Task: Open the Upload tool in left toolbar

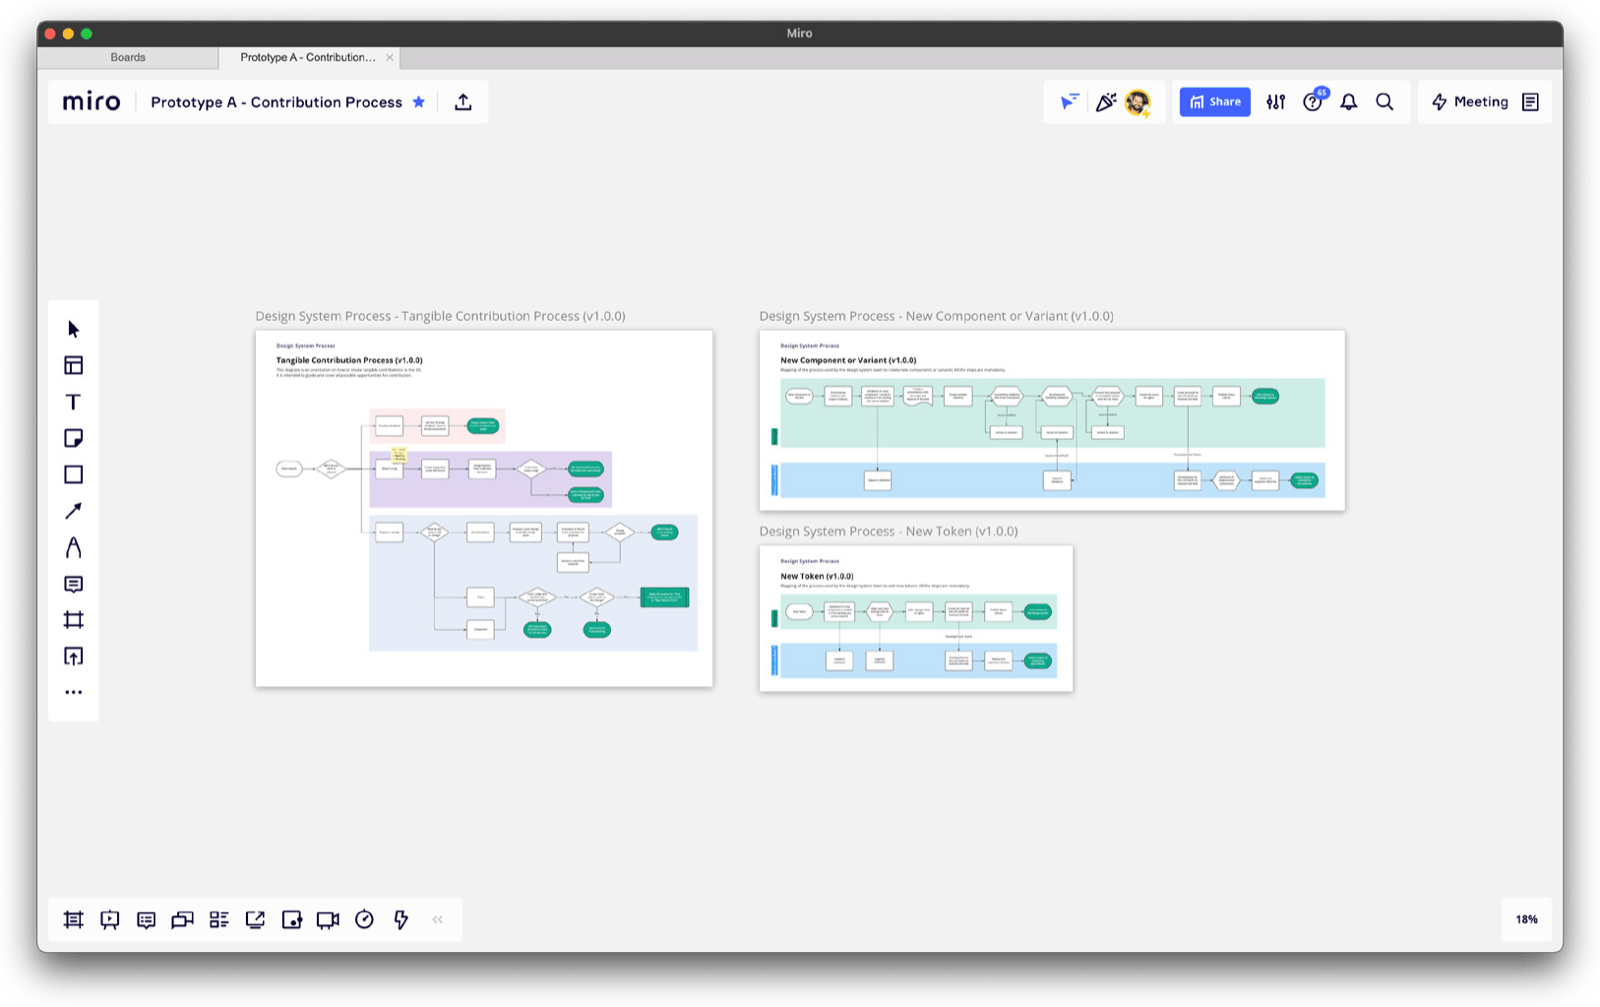Action: [73, 656]
